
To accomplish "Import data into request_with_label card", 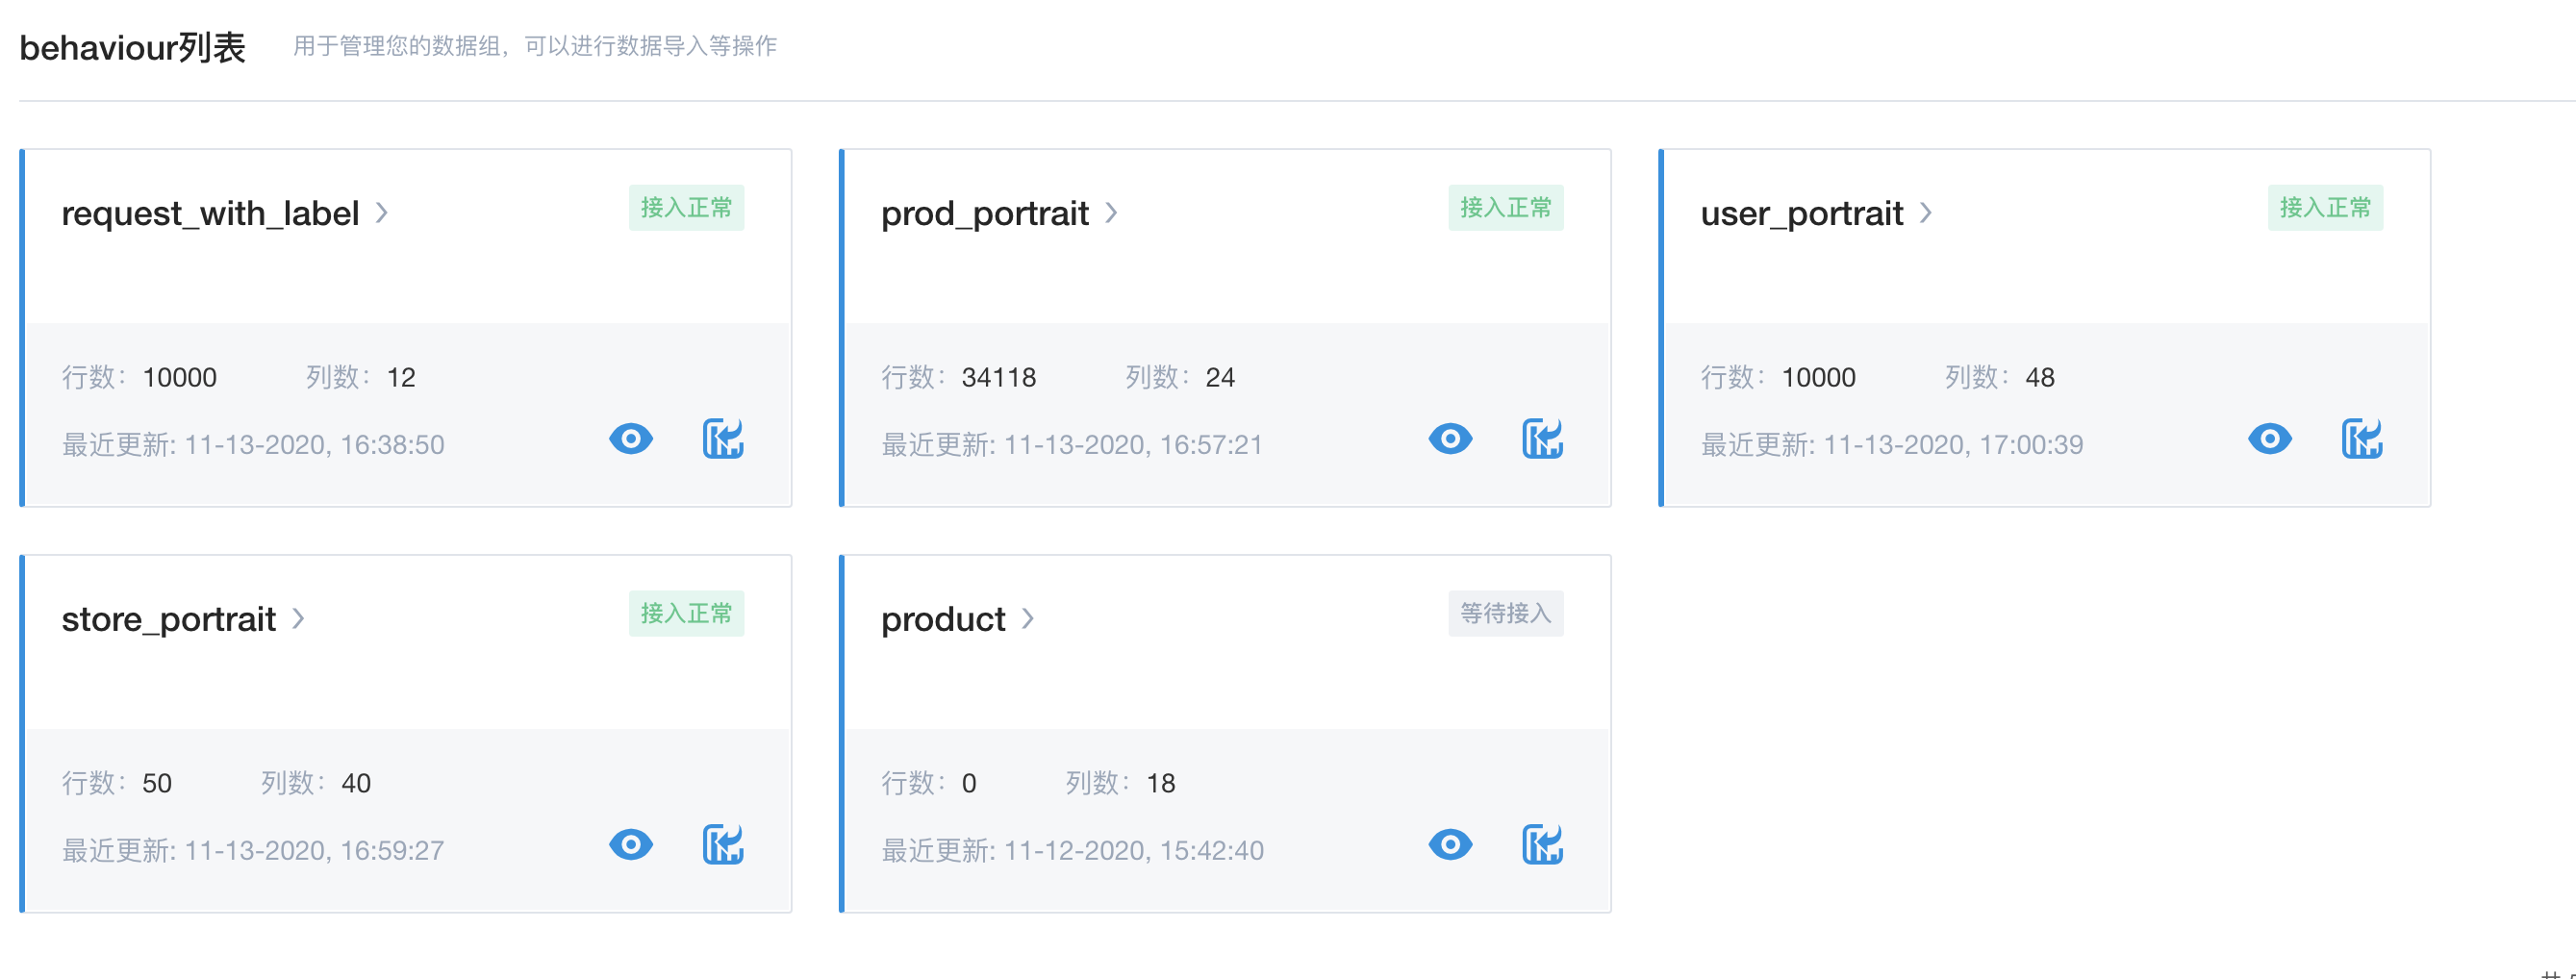I will coord(723,439).
